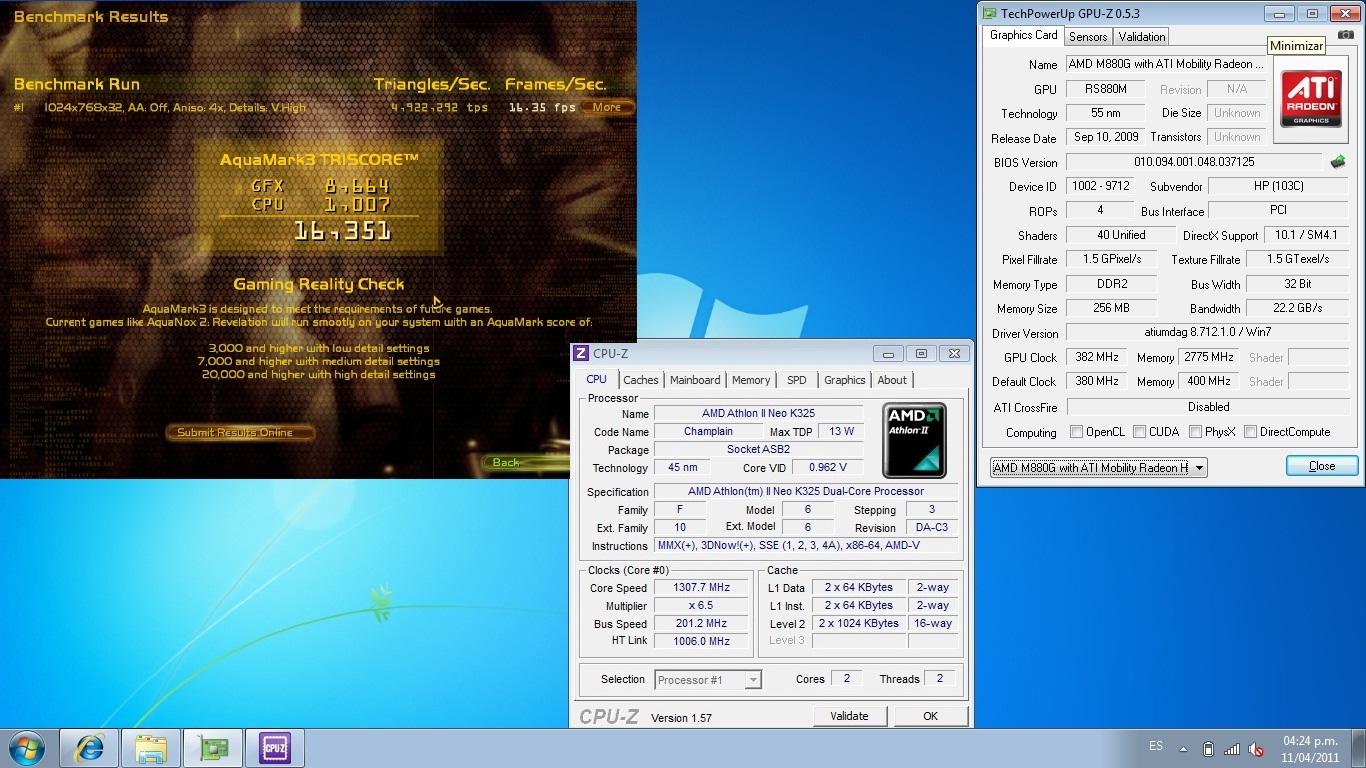Click CPU-Z title bar Z icon
The height and width of the screenshot is (768, 1366).
(x=581, y=353)
